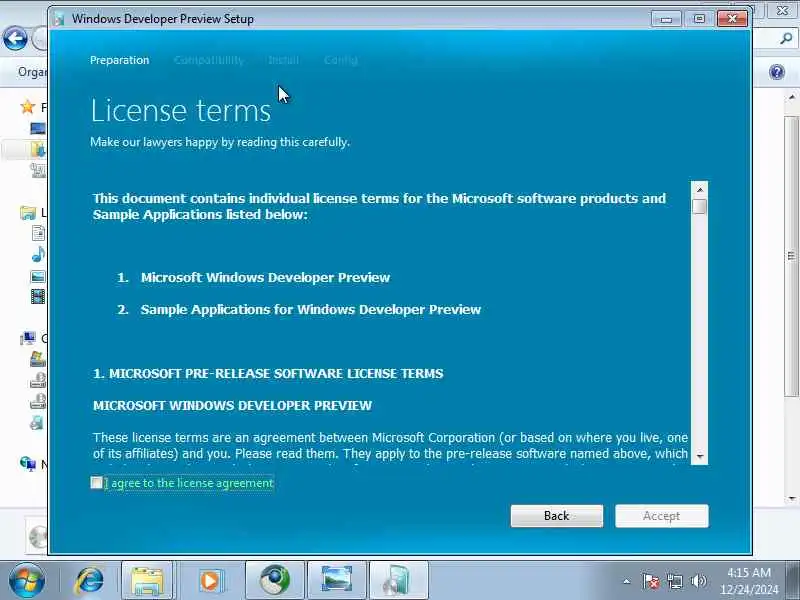Viewport: 800px width, 600px height.
Task: Close the background Explorer window
Action: click(x=782, y=10)
